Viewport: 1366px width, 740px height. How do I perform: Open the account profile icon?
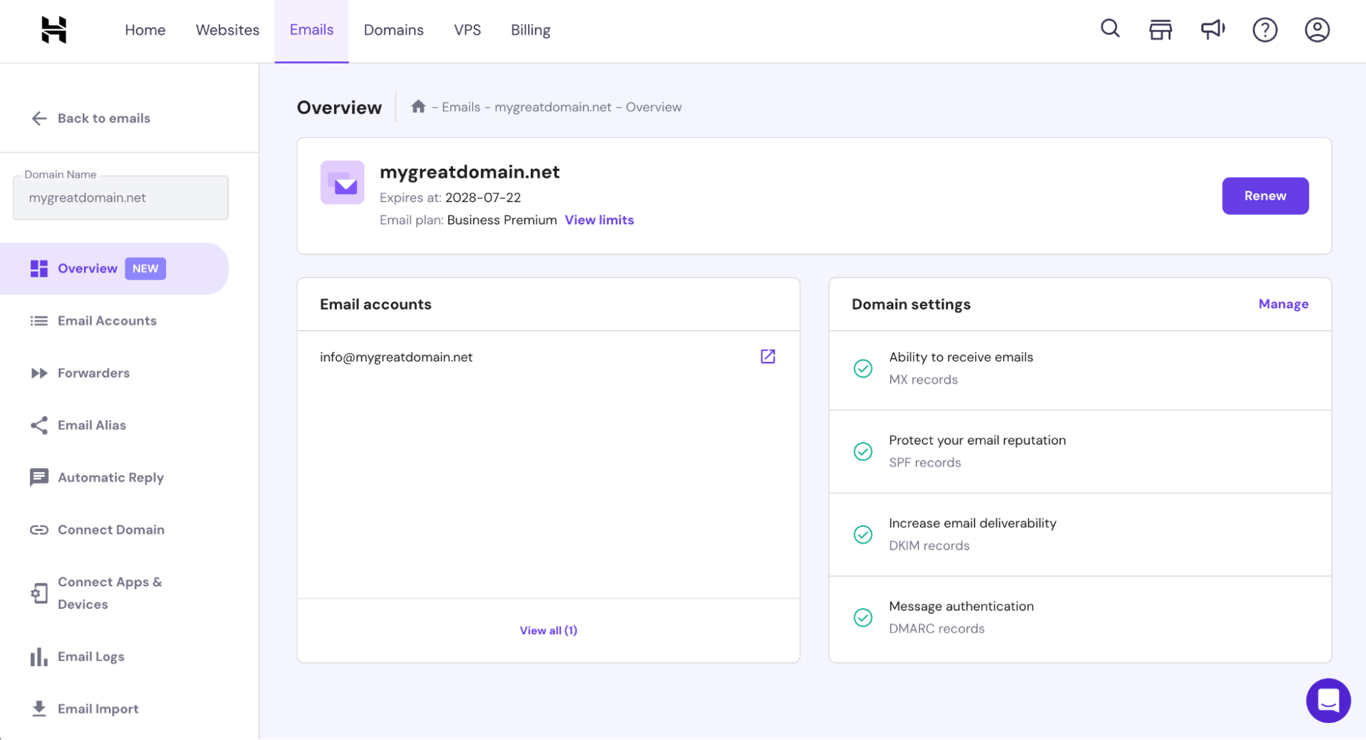coord(1317,29)
